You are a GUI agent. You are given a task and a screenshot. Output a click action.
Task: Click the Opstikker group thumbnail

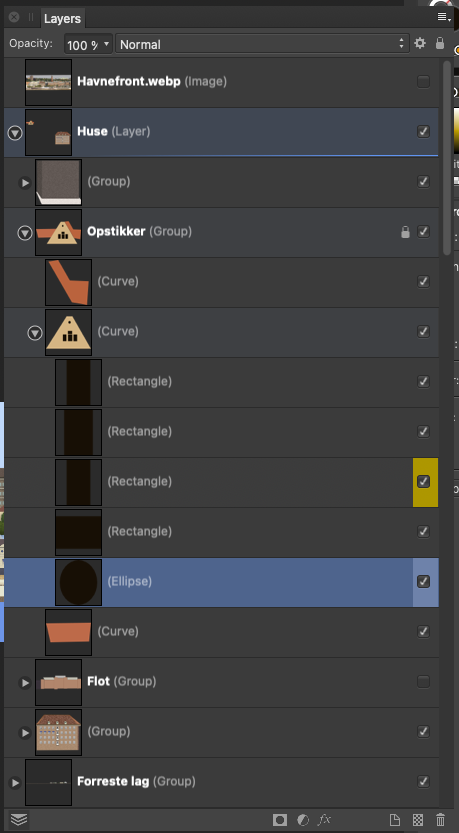[58, 232]
